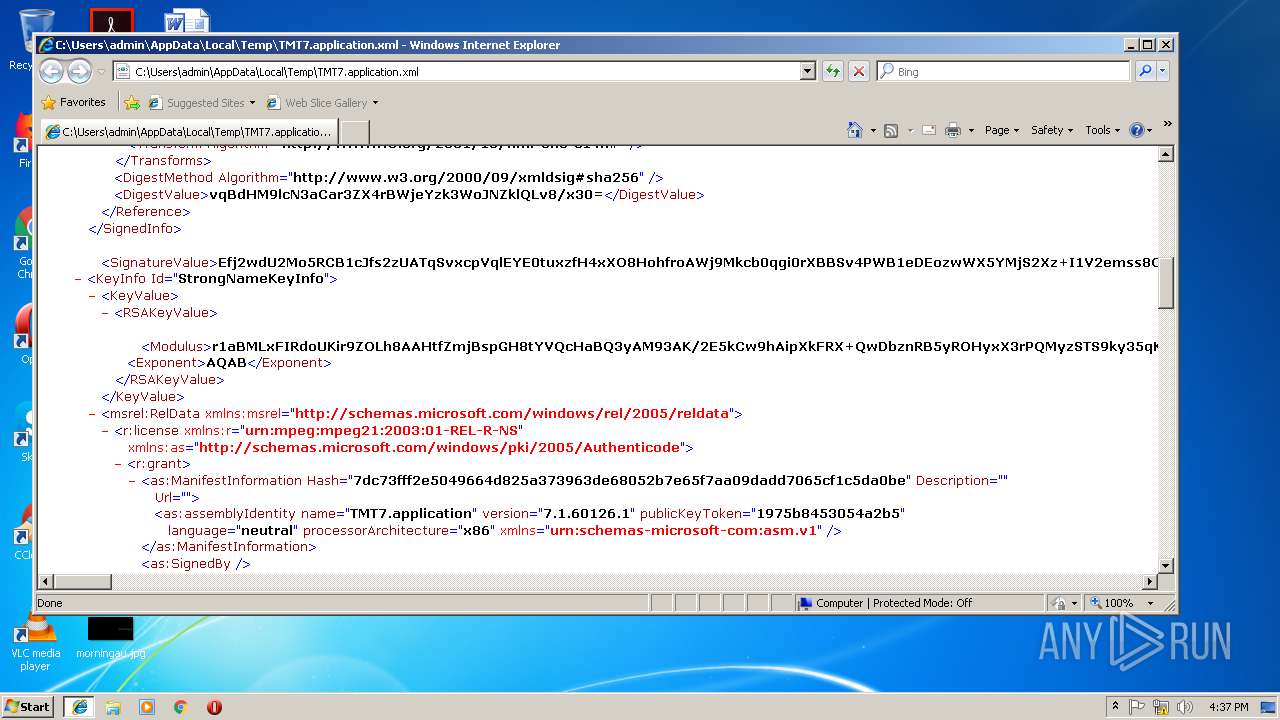Open the Windows Start menu
1280x720 pixels.
point(28,706)
